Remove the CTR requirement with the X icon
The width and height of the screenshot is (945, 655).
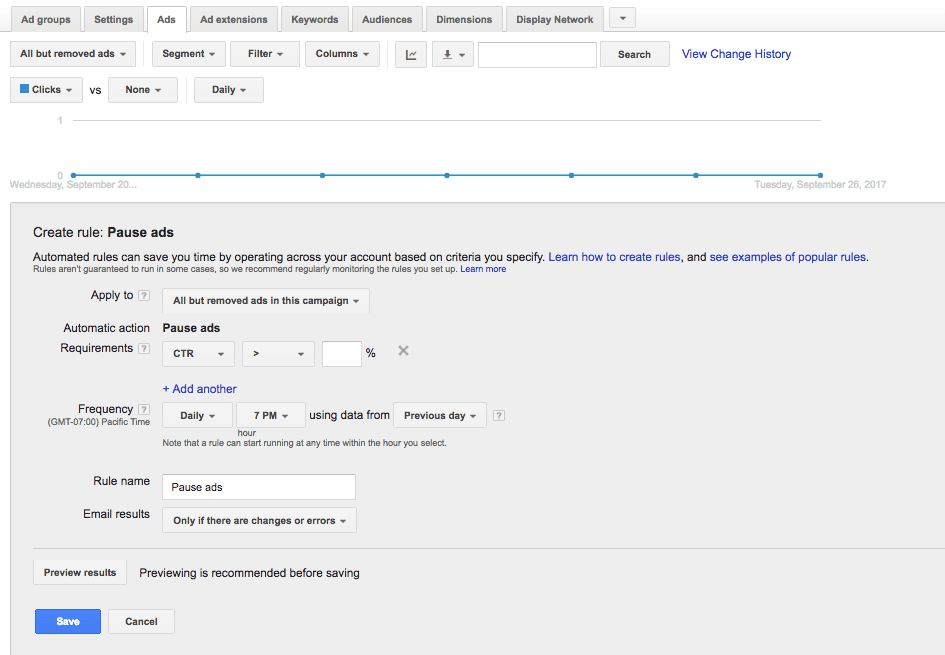pyautogui.click(x=403, y=351)
